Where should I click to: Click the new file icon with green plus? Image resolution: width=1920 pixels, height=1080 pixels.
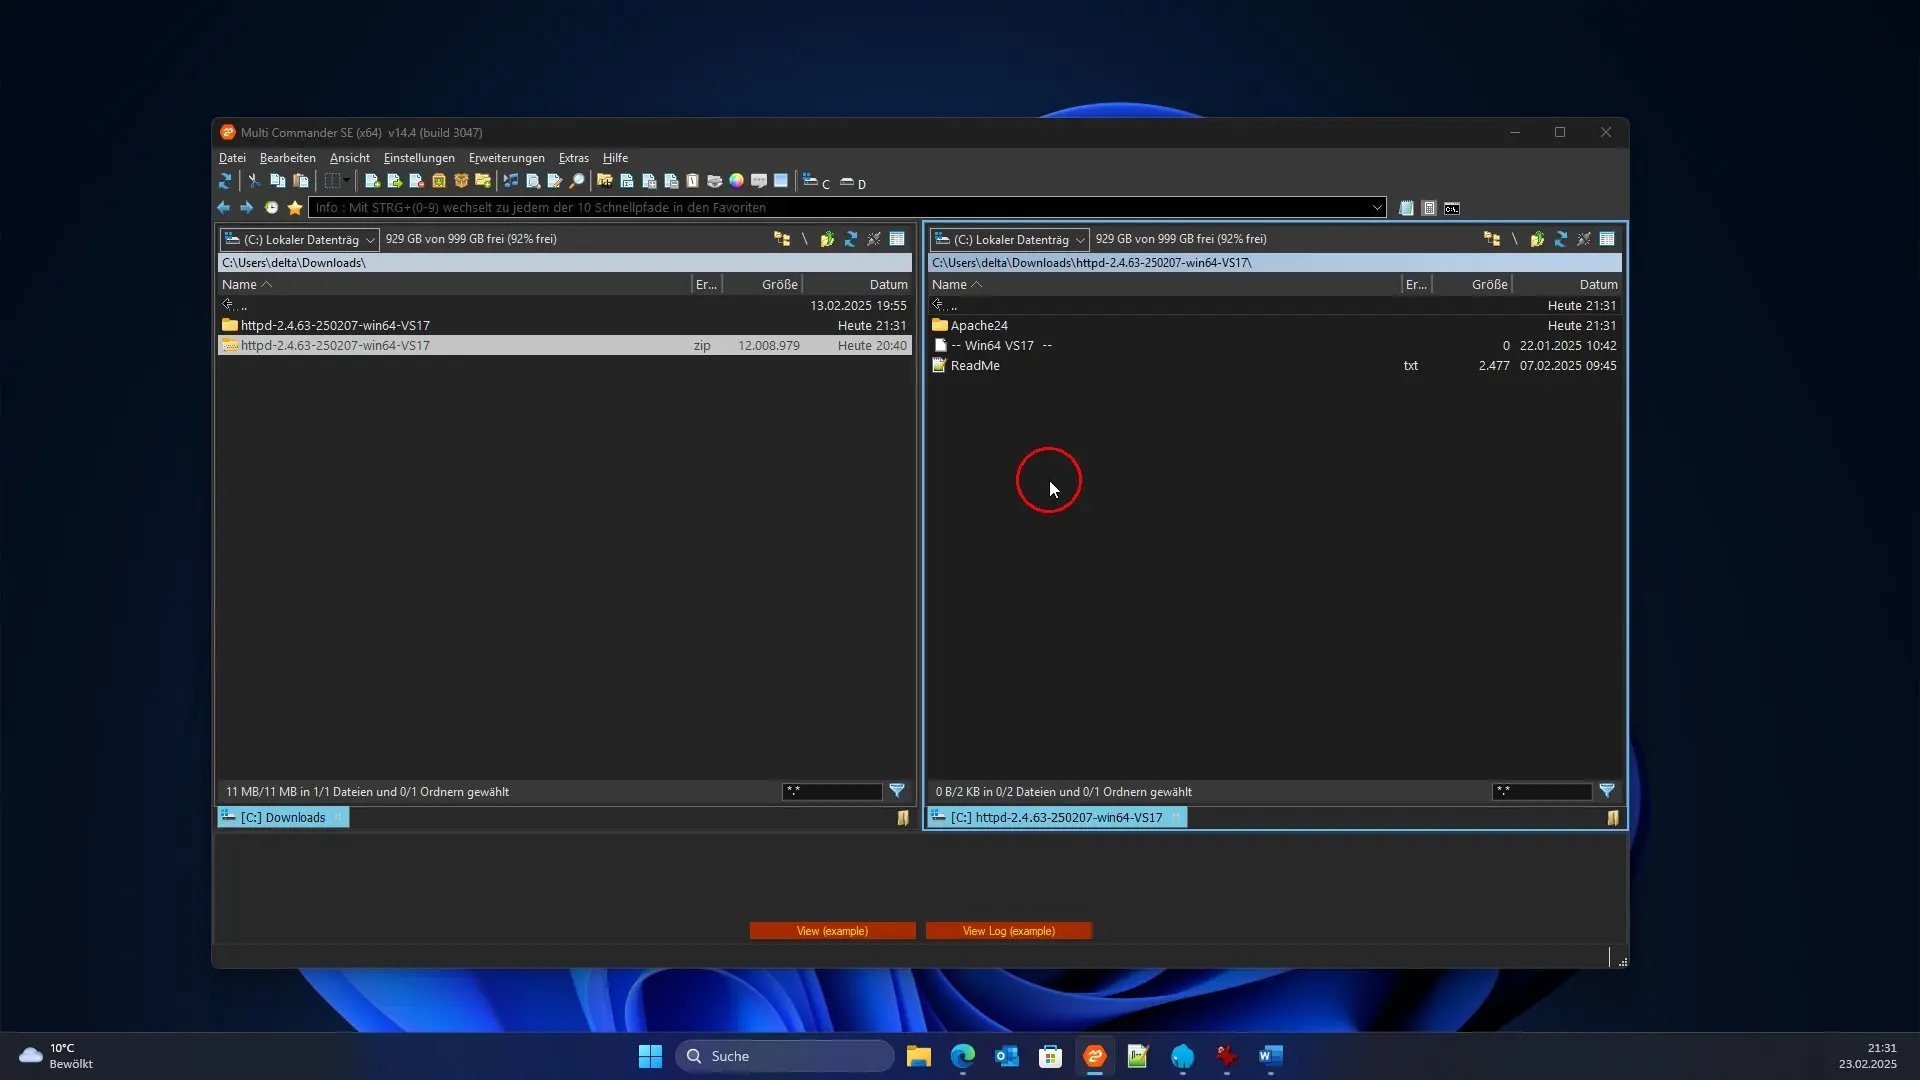click(x=372, y=181)
